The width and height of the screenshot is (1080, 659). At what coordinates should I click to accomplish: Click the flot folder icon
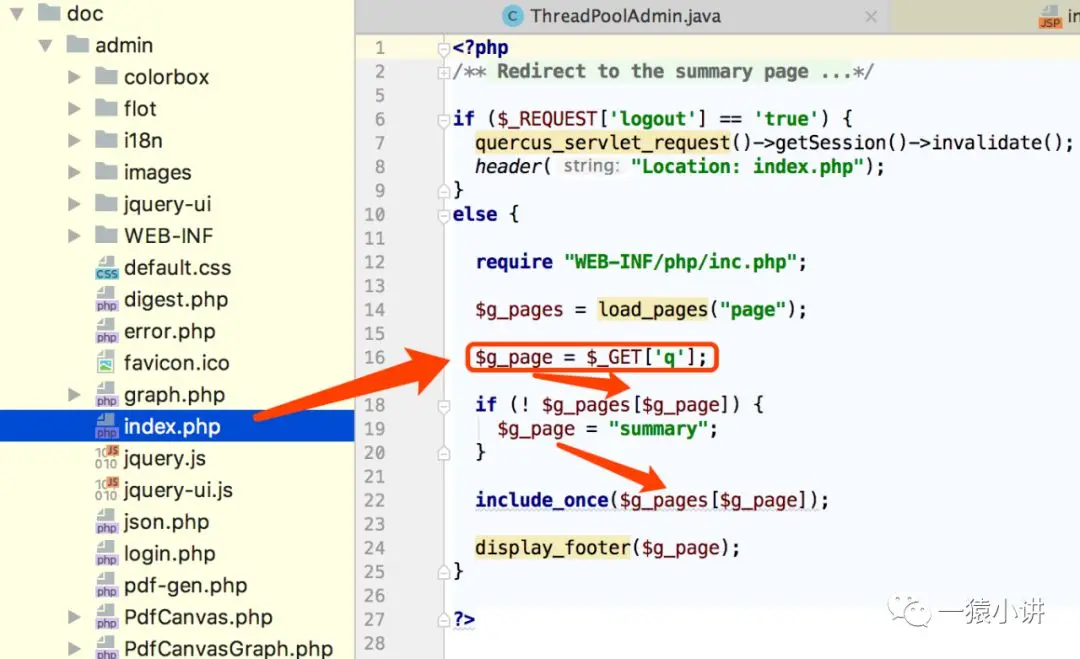point(106,107)
